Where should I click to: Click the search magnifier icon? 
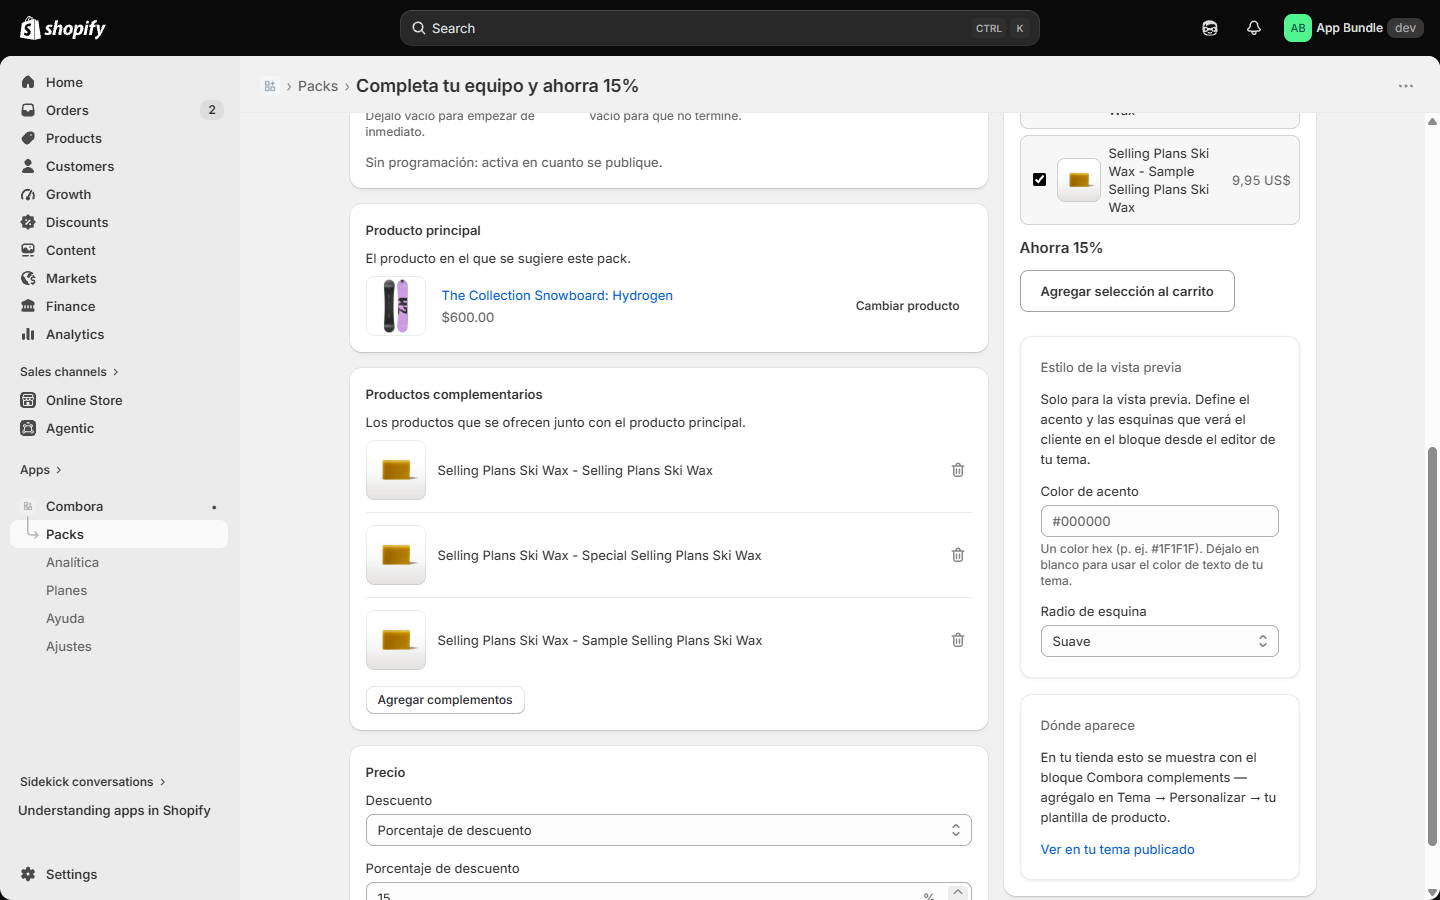click(419, 28)
